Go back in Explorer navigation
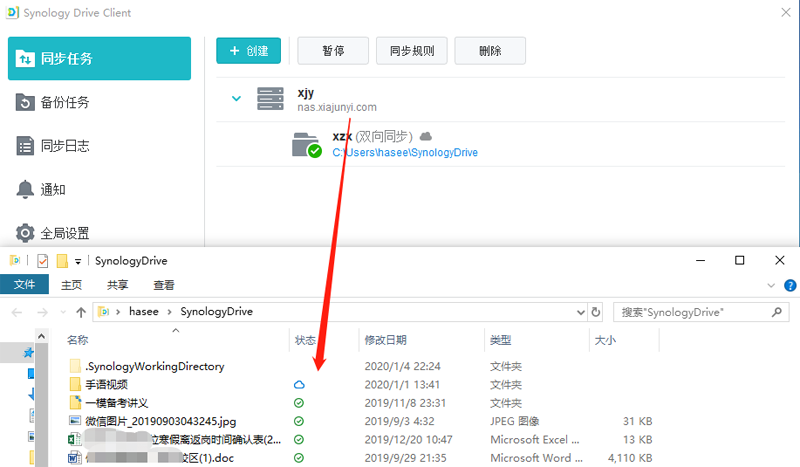The height and width of the screenshot is (467, 800). pyautogui.click(x=17, y=312)
